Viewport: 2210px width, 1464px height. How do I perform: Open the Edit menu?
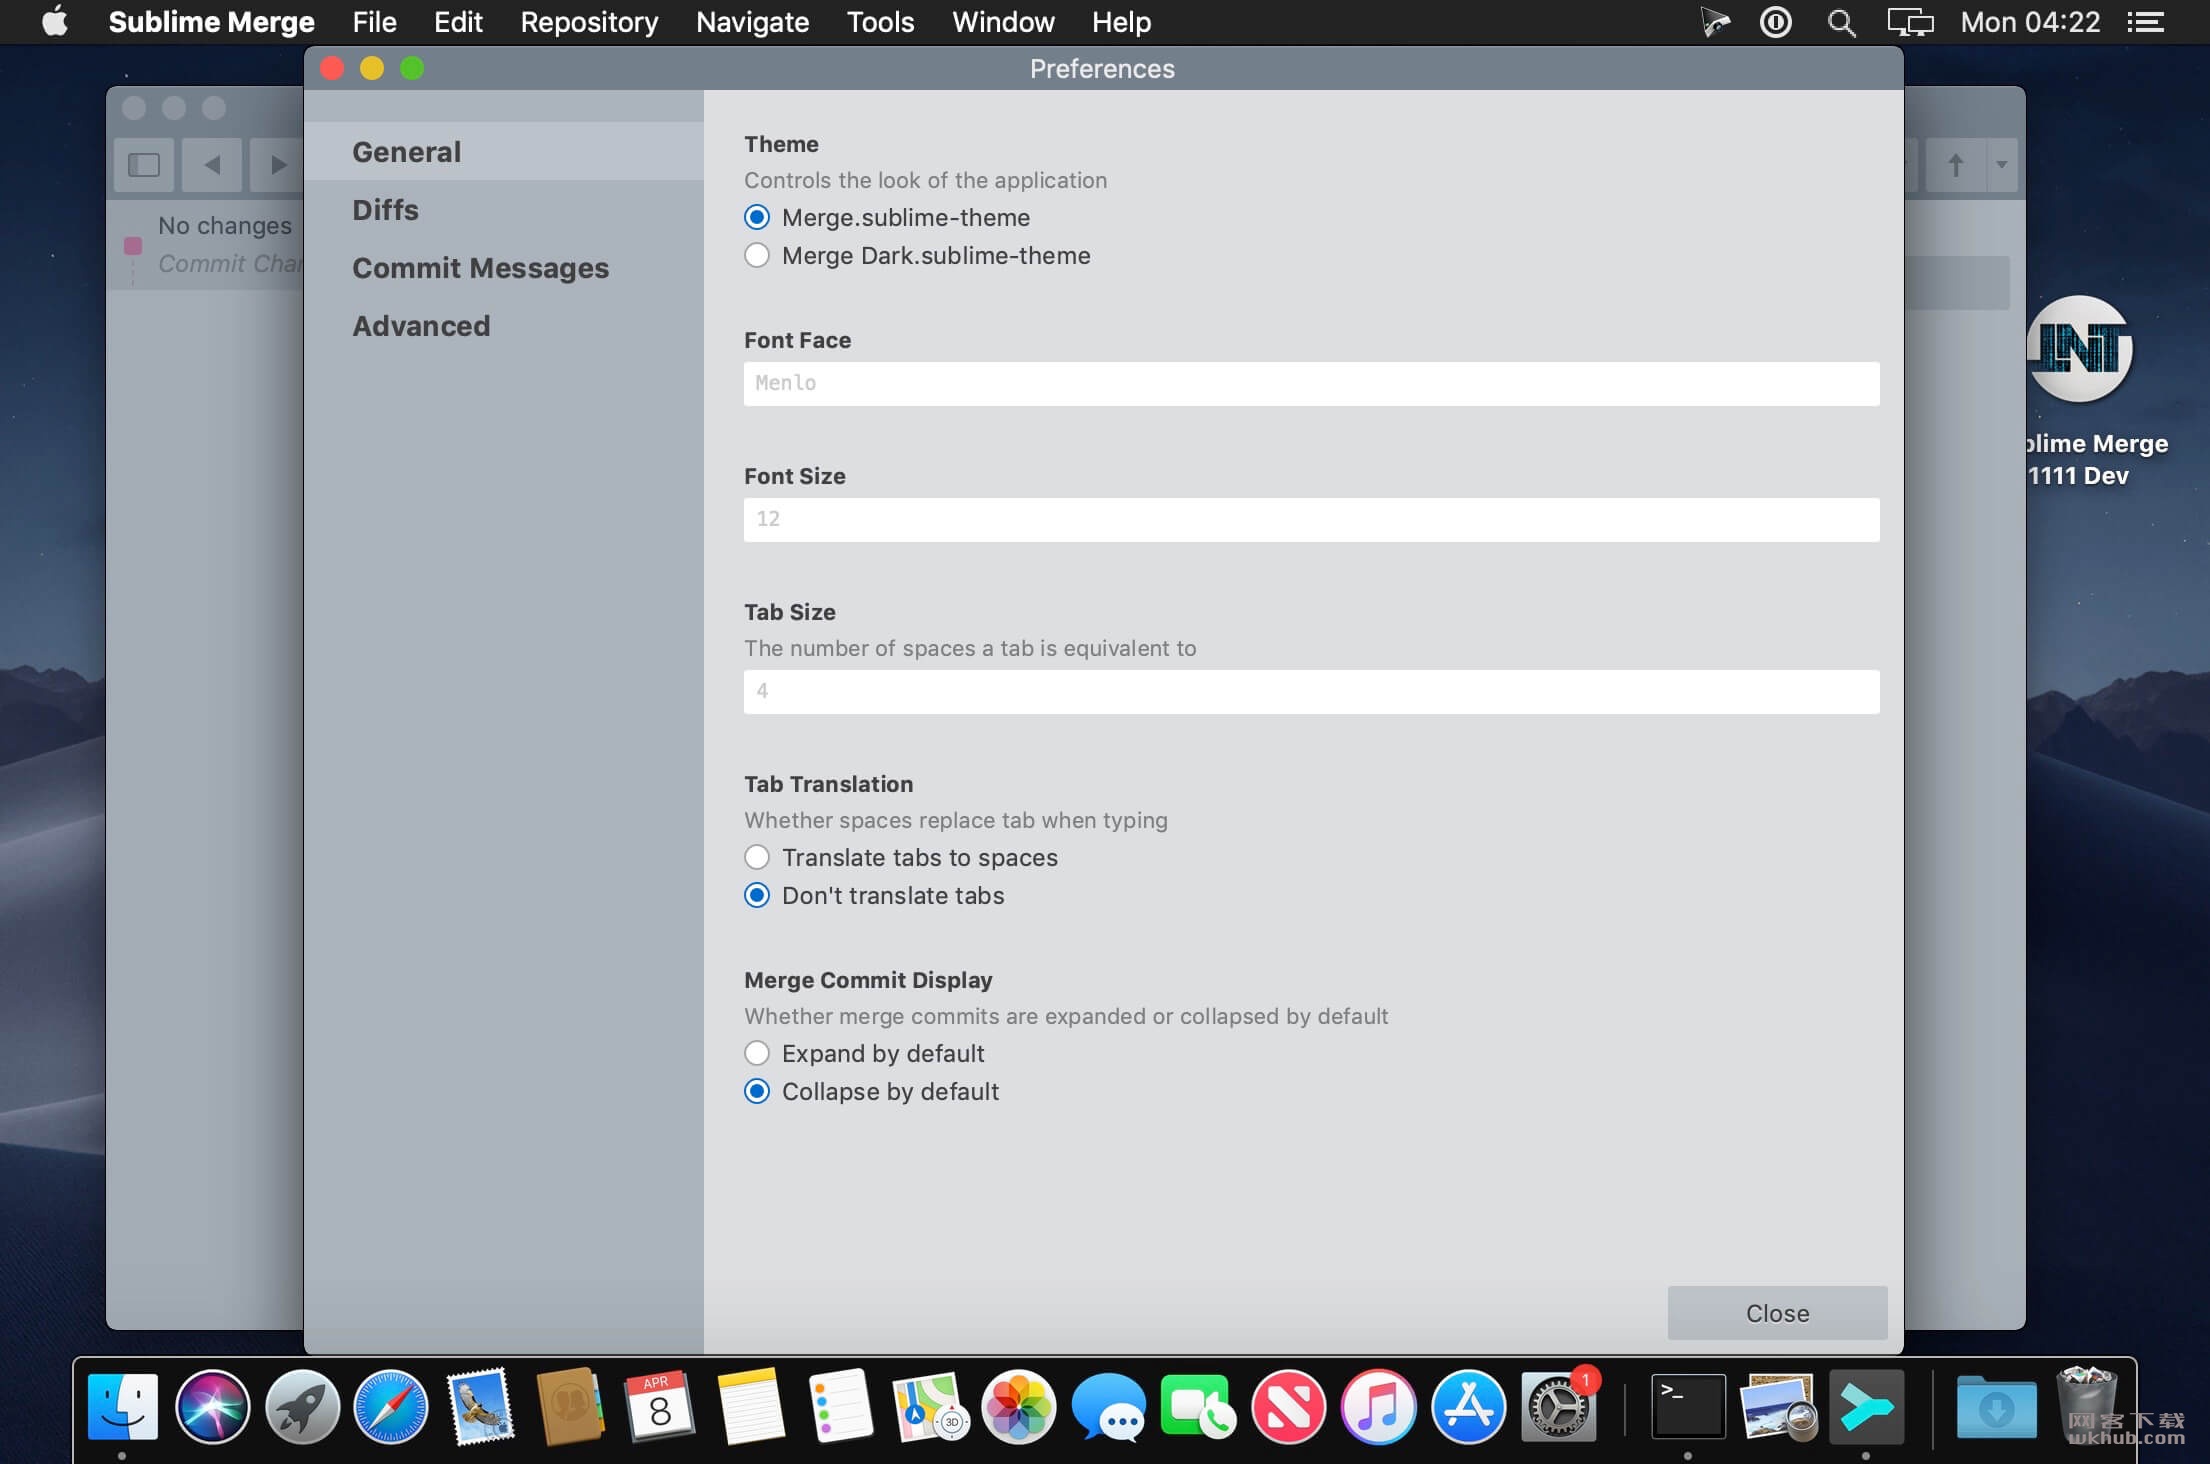click(458, 22)
